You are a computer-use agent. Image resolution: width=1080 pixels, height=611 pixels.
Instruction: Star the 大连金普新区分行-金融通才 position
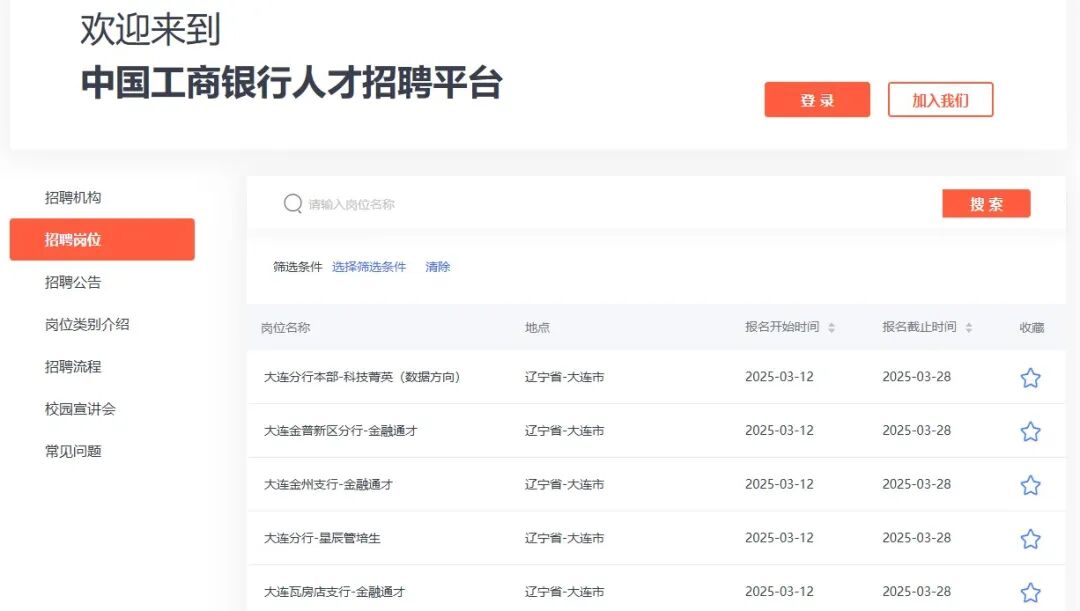tap(1030, 431)
